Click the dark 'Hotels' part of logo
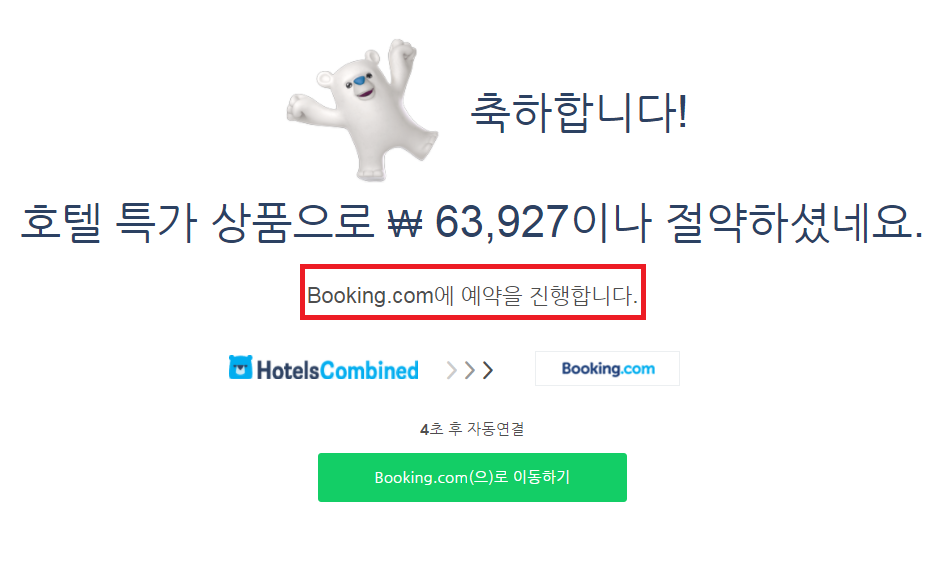 289,371
